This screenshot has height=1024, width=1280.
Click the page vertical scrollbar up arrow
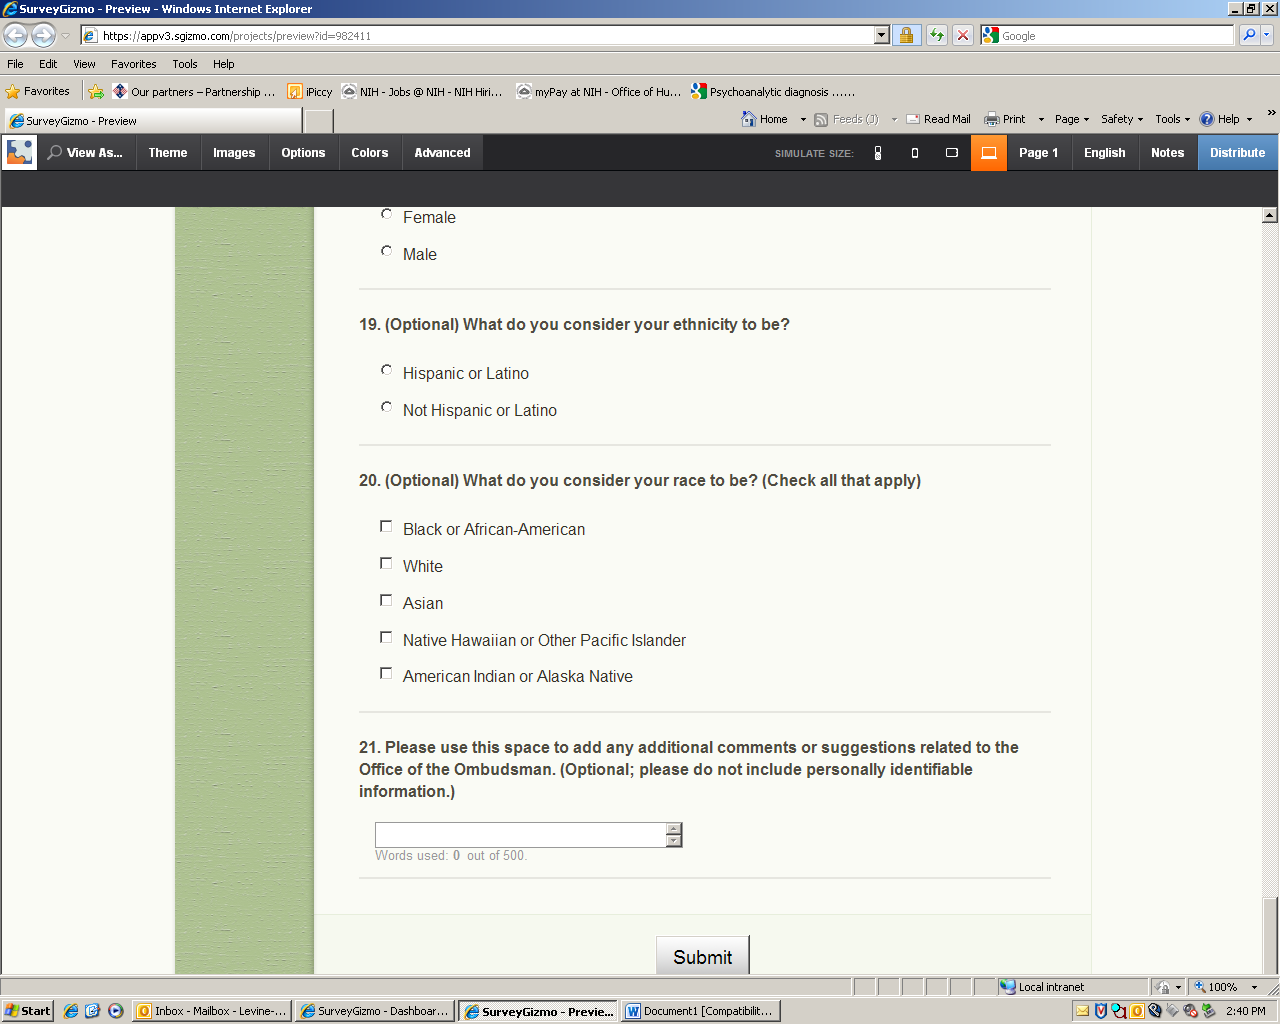coord(1270,215)
